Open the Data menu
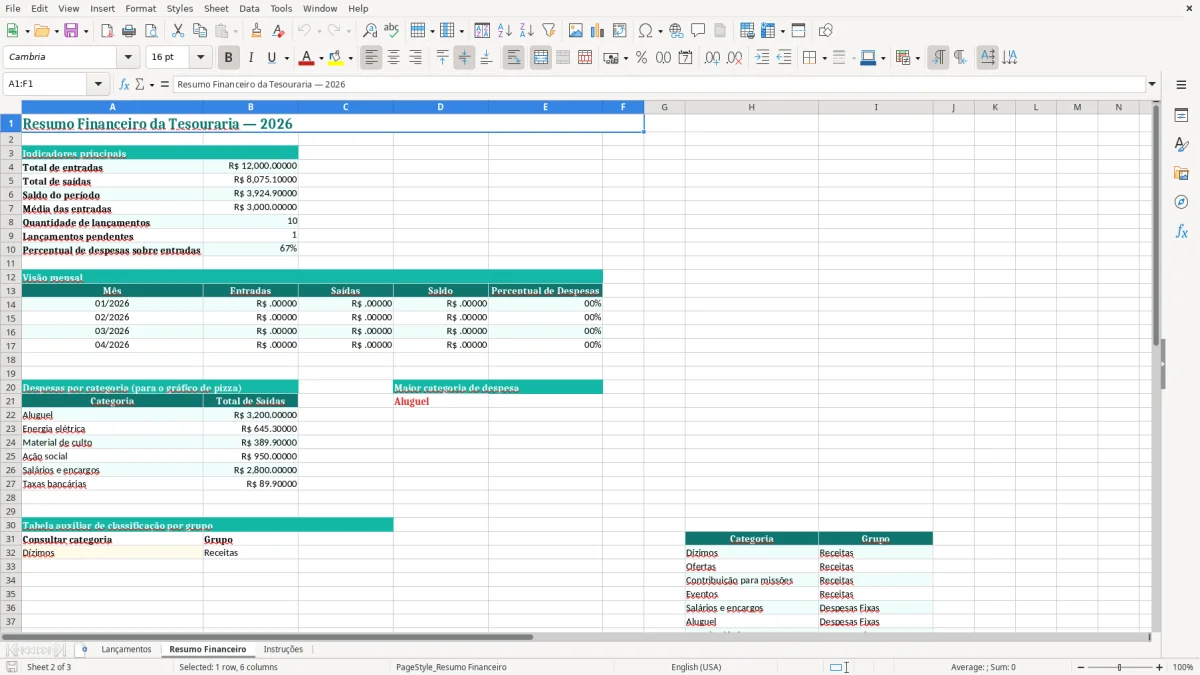1200x675 pixels. (x=250, y=8)
